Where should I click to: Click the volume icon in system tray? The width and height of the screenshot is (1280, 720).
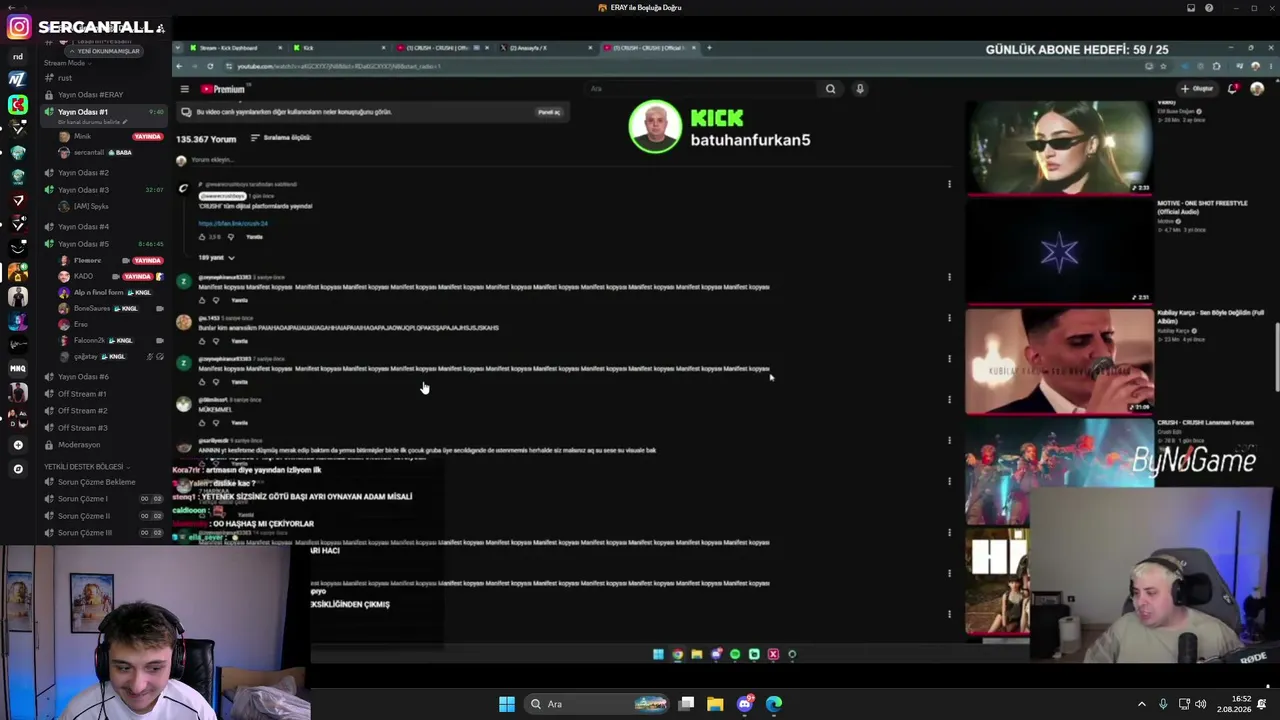[x=1200, y=704]
